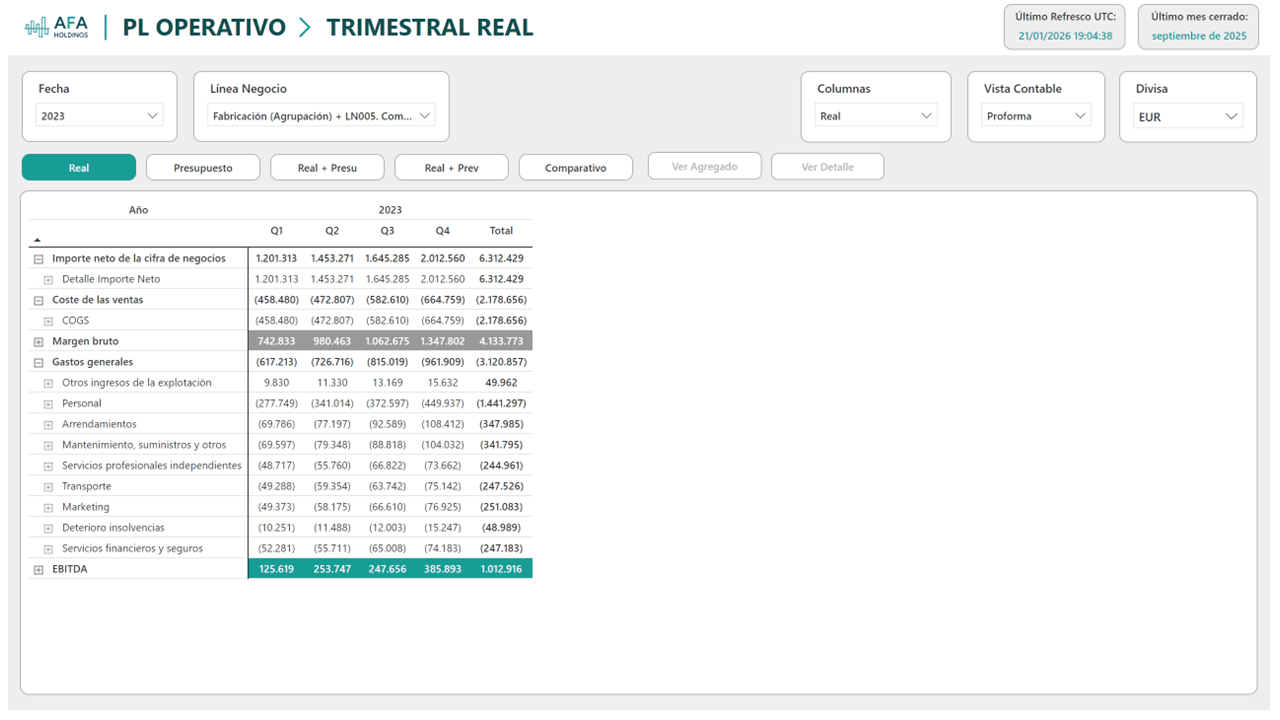Expand the Margen bruto row
Viewport: 1280px width, 720px height.
click(39, 342)
